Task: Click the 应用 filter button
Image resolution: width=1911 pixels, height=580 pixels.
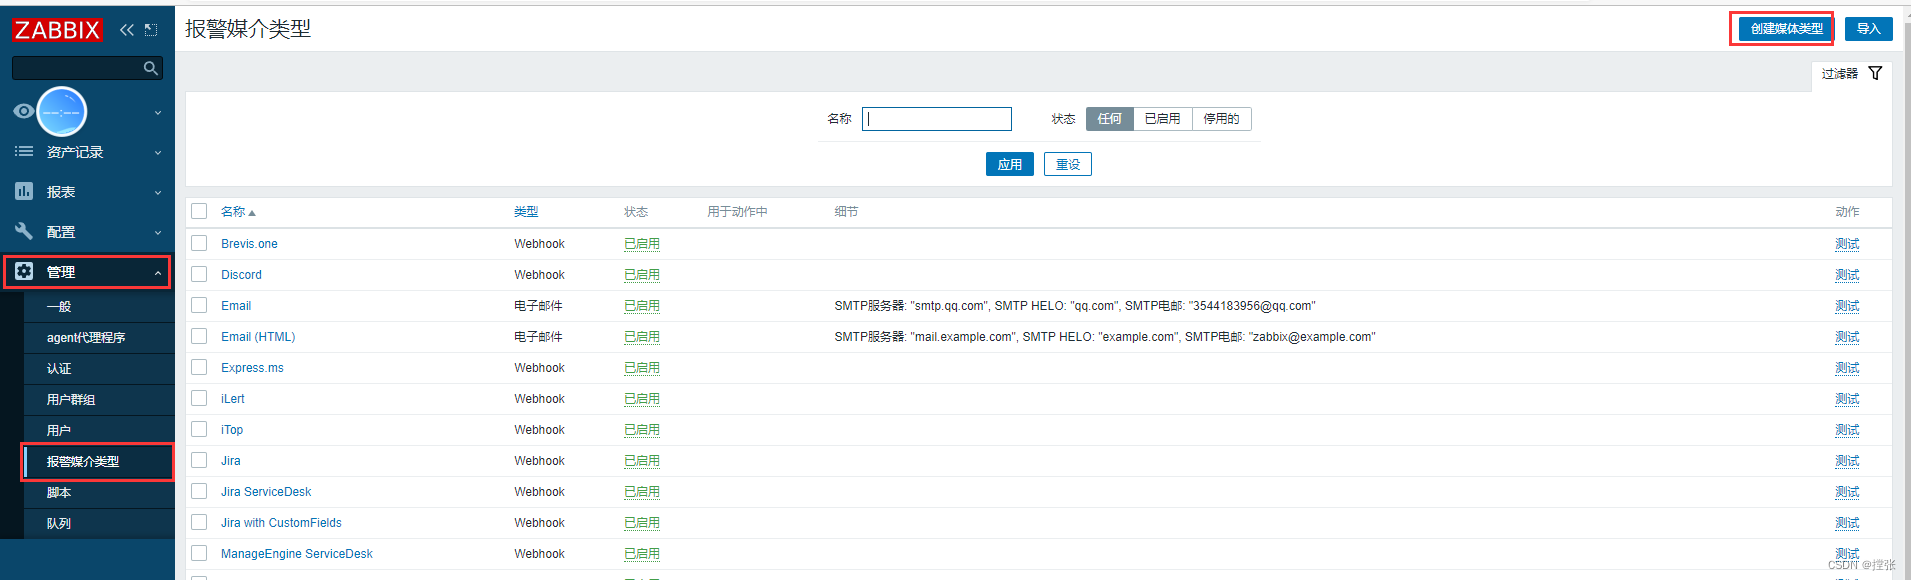Action: pos(1010,164)
